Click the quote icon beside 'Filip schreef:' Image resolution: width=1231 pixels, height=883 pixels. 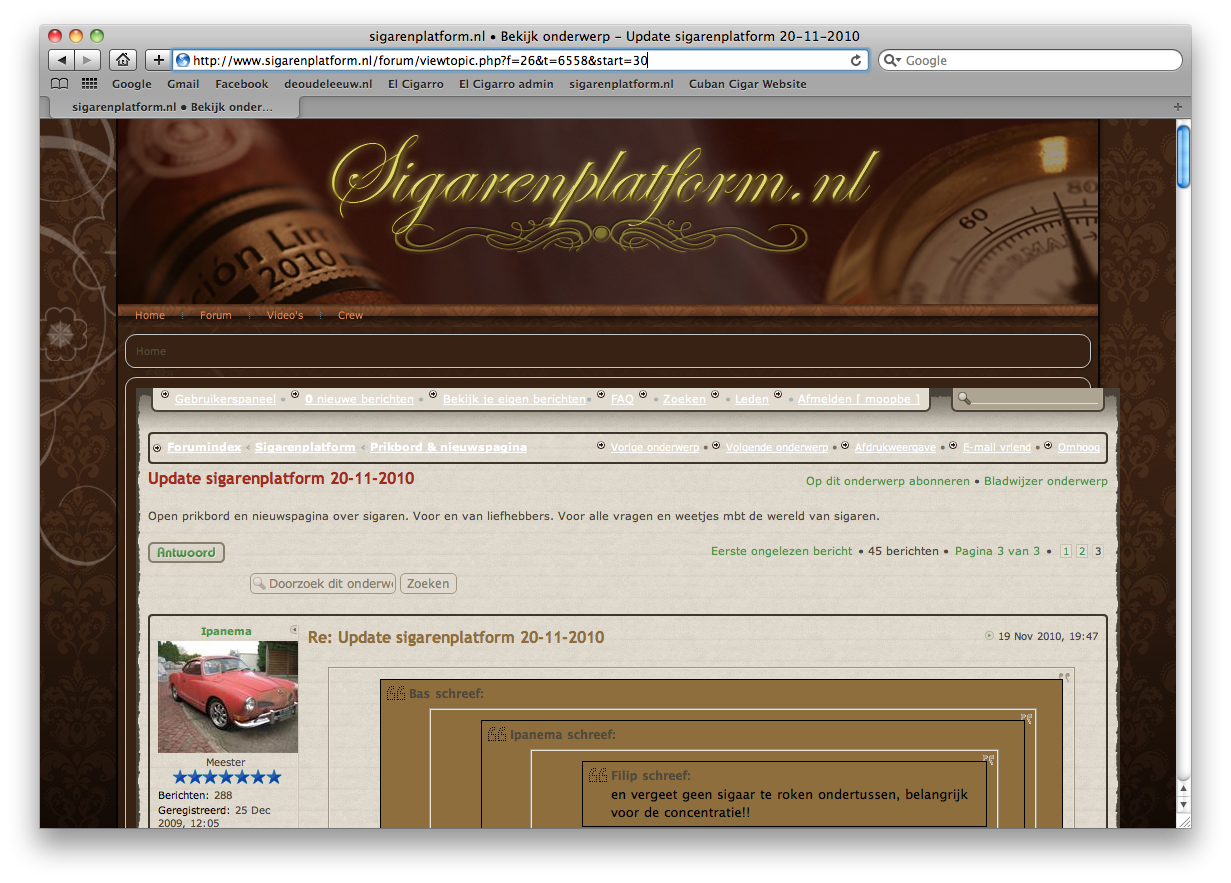598,775
